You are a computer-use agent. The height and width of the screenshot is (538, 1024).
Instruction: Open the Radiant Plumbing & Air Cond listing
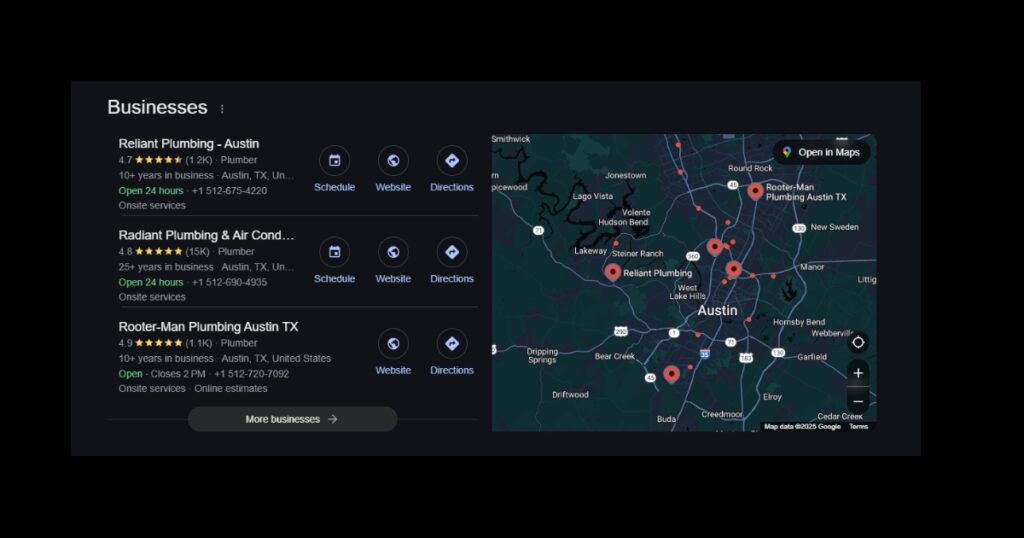point(206,235)
